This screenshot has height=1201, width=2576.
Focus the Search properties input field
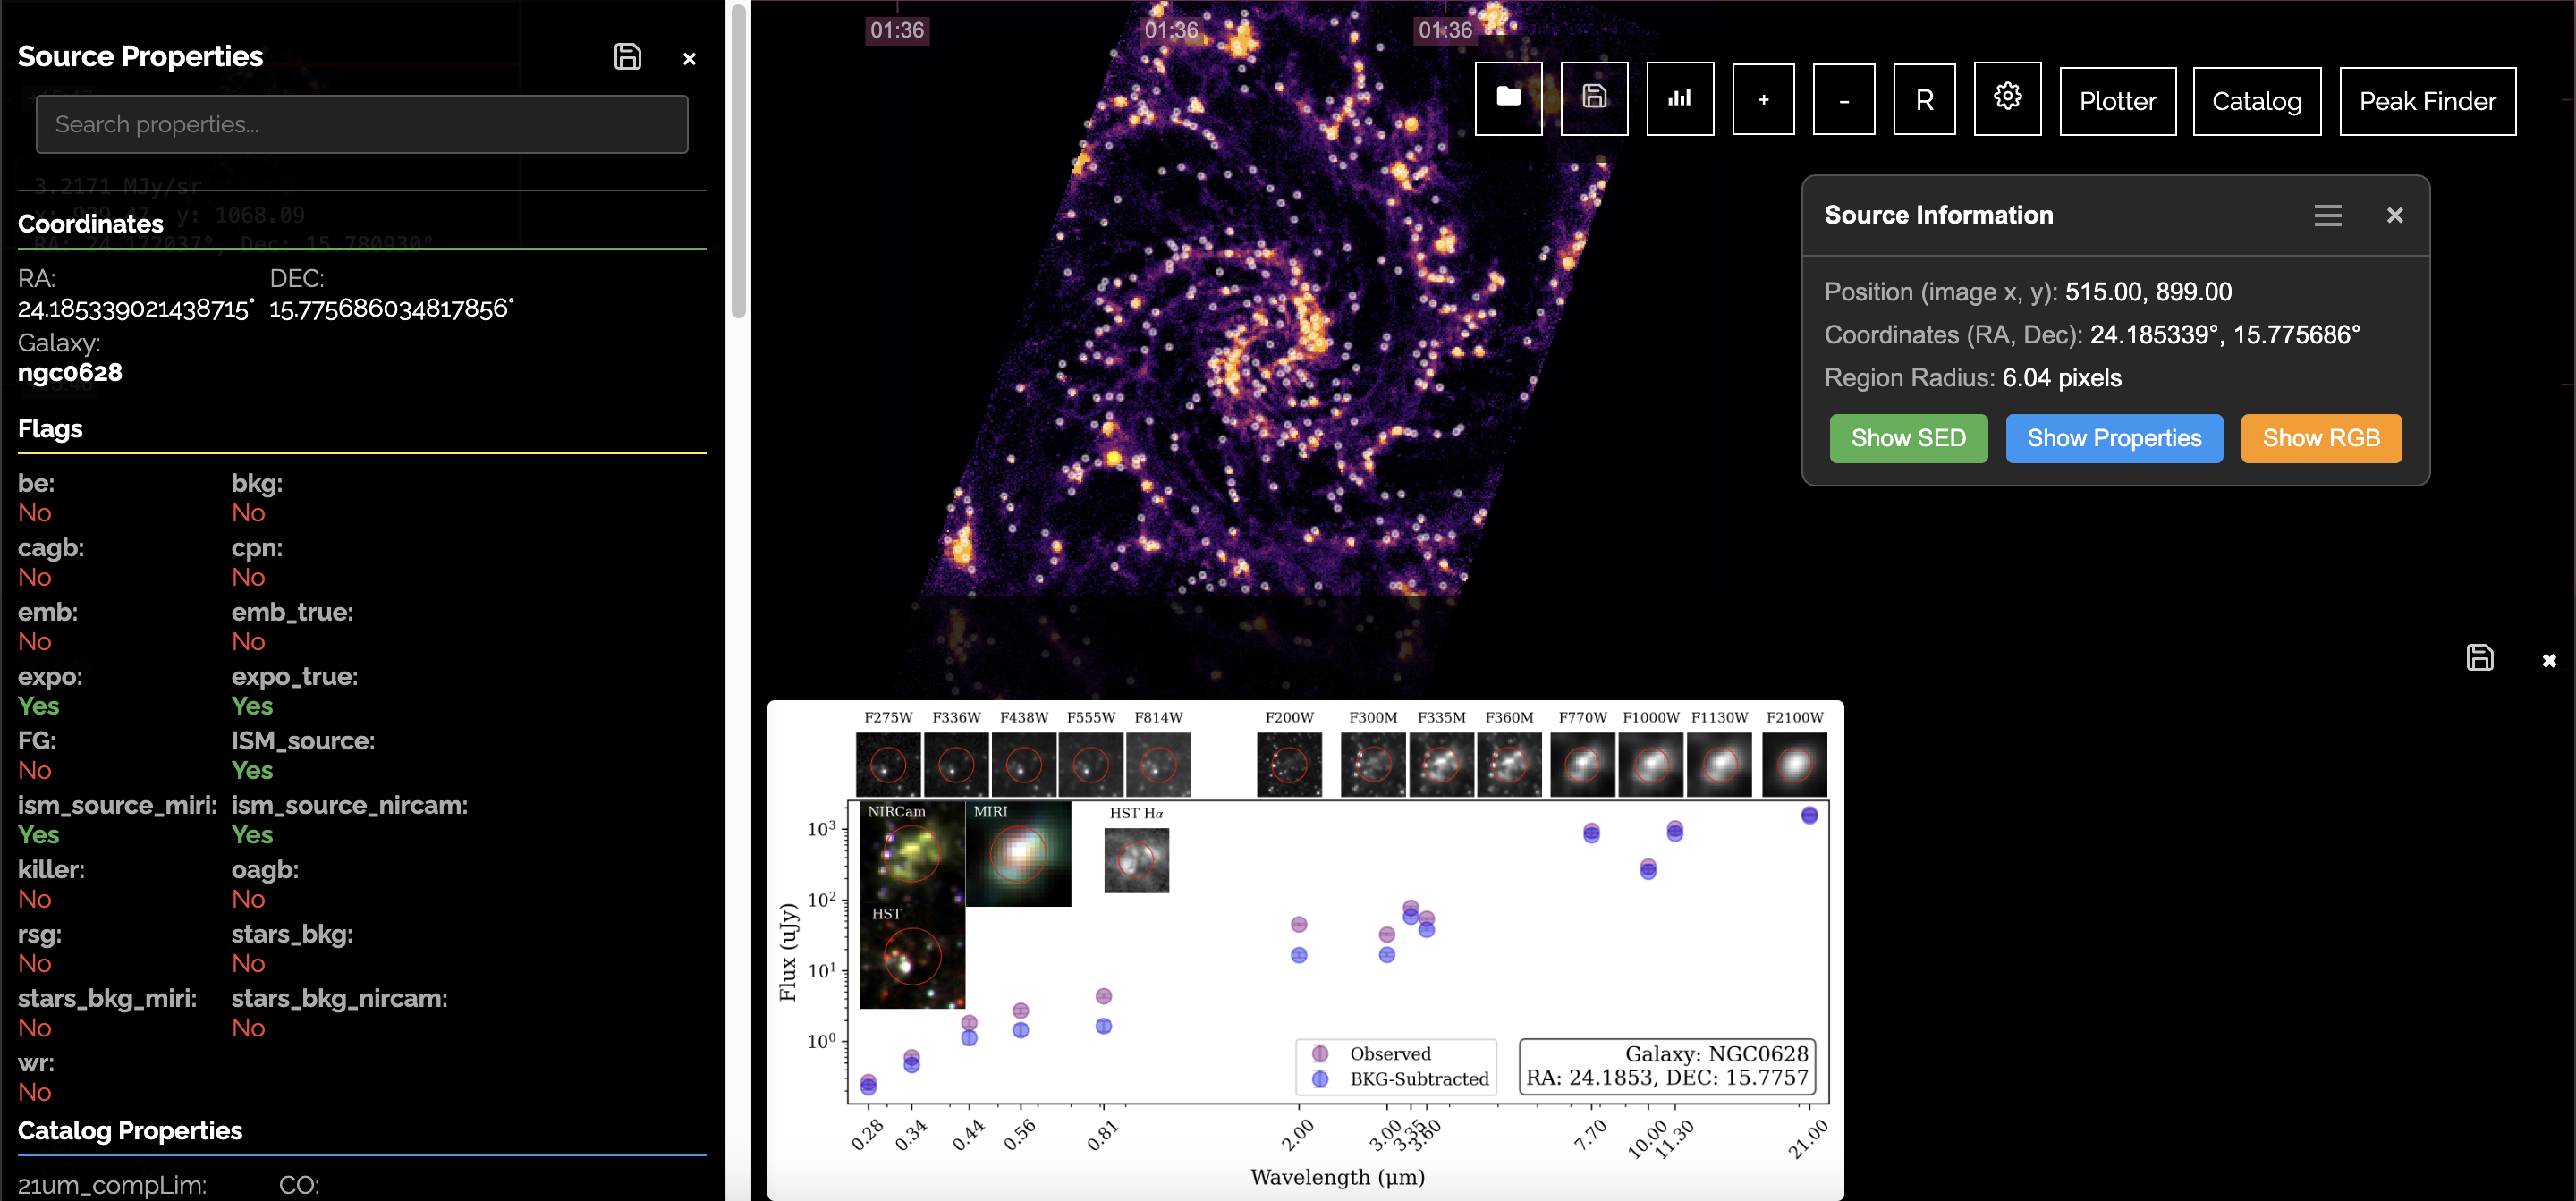coord(361,125)
